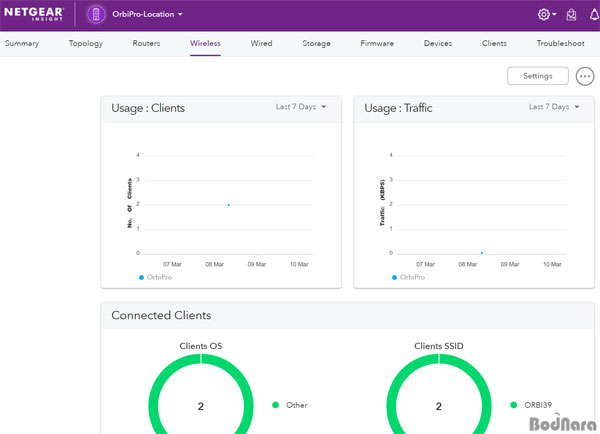Open the Storage tab
This screenshot has width=600, height=434.
[x=316, y=43]
